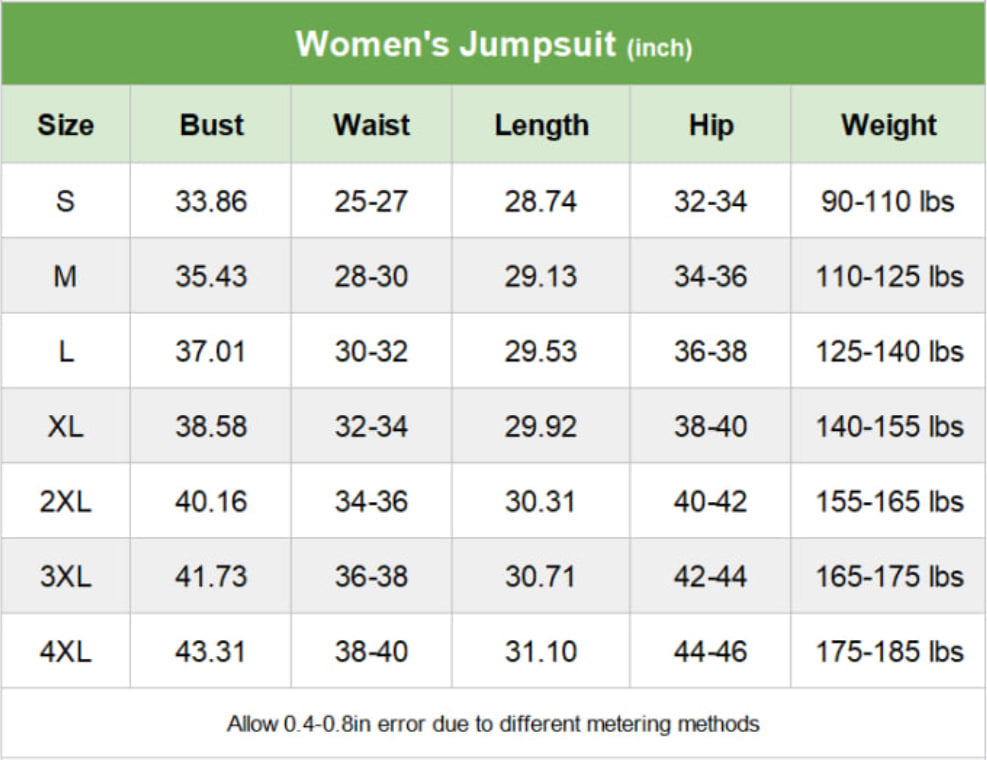987x760 pixels.
Task: Select the hip range 44-46
Action: [x=710, y=652]
